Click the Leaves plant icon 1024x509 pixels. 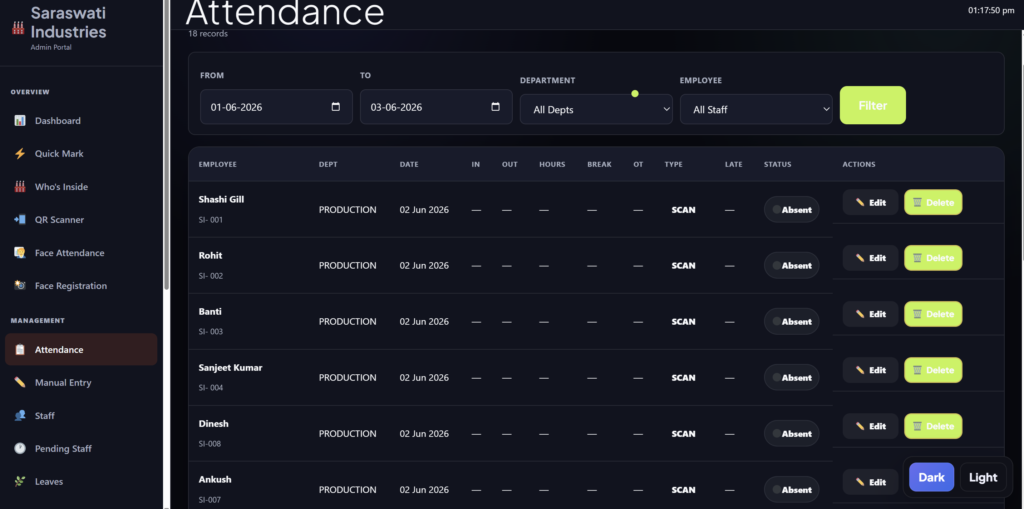tap(20, 482)
